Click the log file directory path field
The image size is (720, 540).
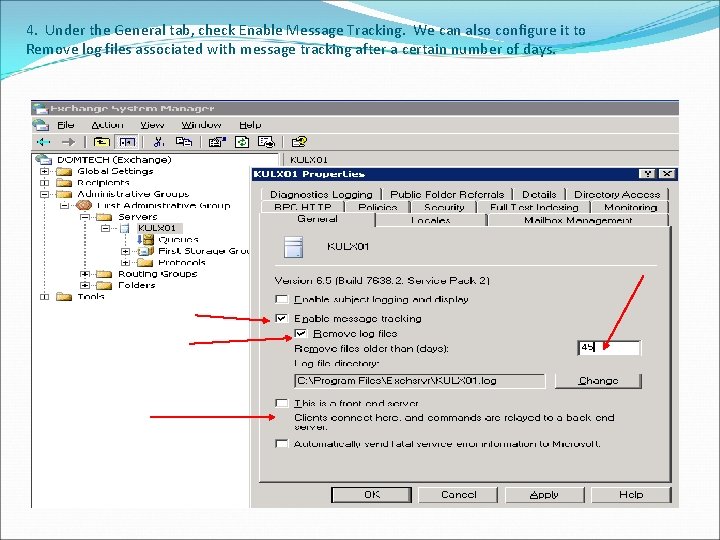(420, 381)
